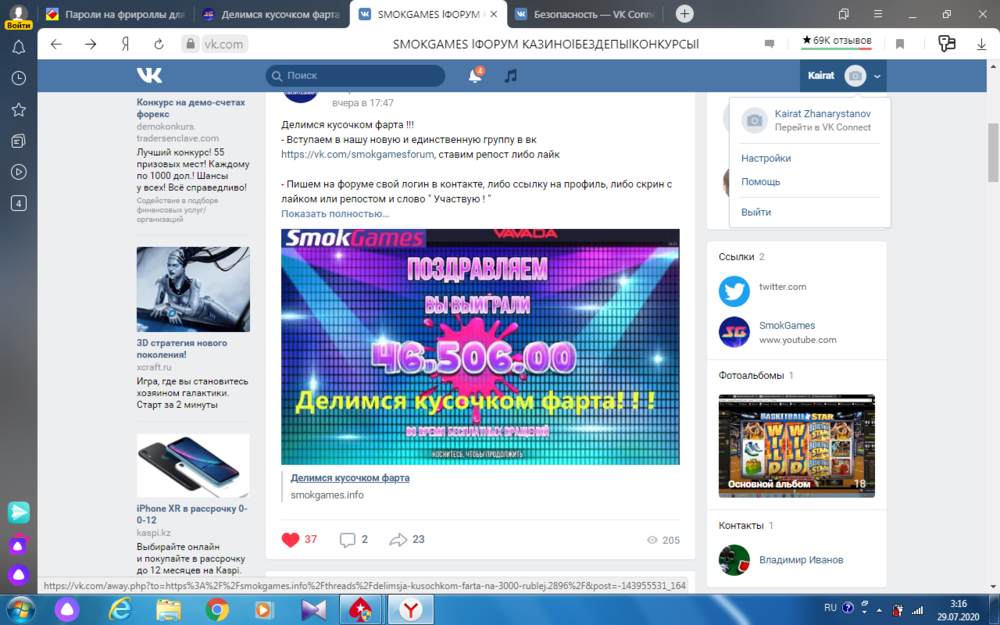Screen dimensions: 1000x625
Task: Select Помощь in the profile menu
Action: click(x=760, y=182)
